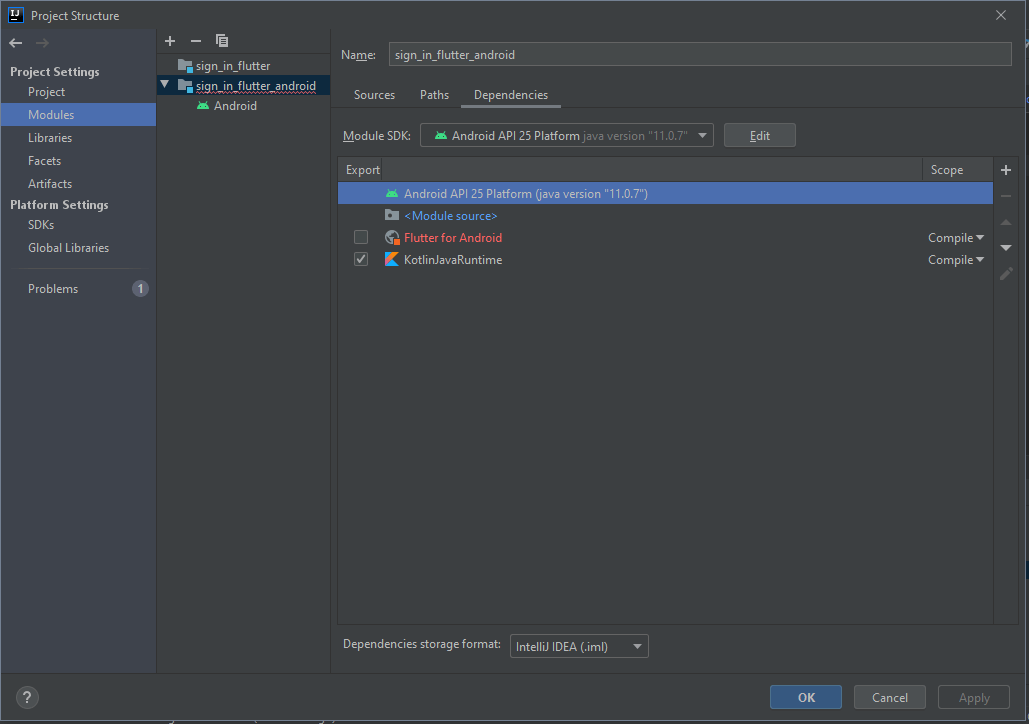Click the back navigation arrow

pos(15,41)
